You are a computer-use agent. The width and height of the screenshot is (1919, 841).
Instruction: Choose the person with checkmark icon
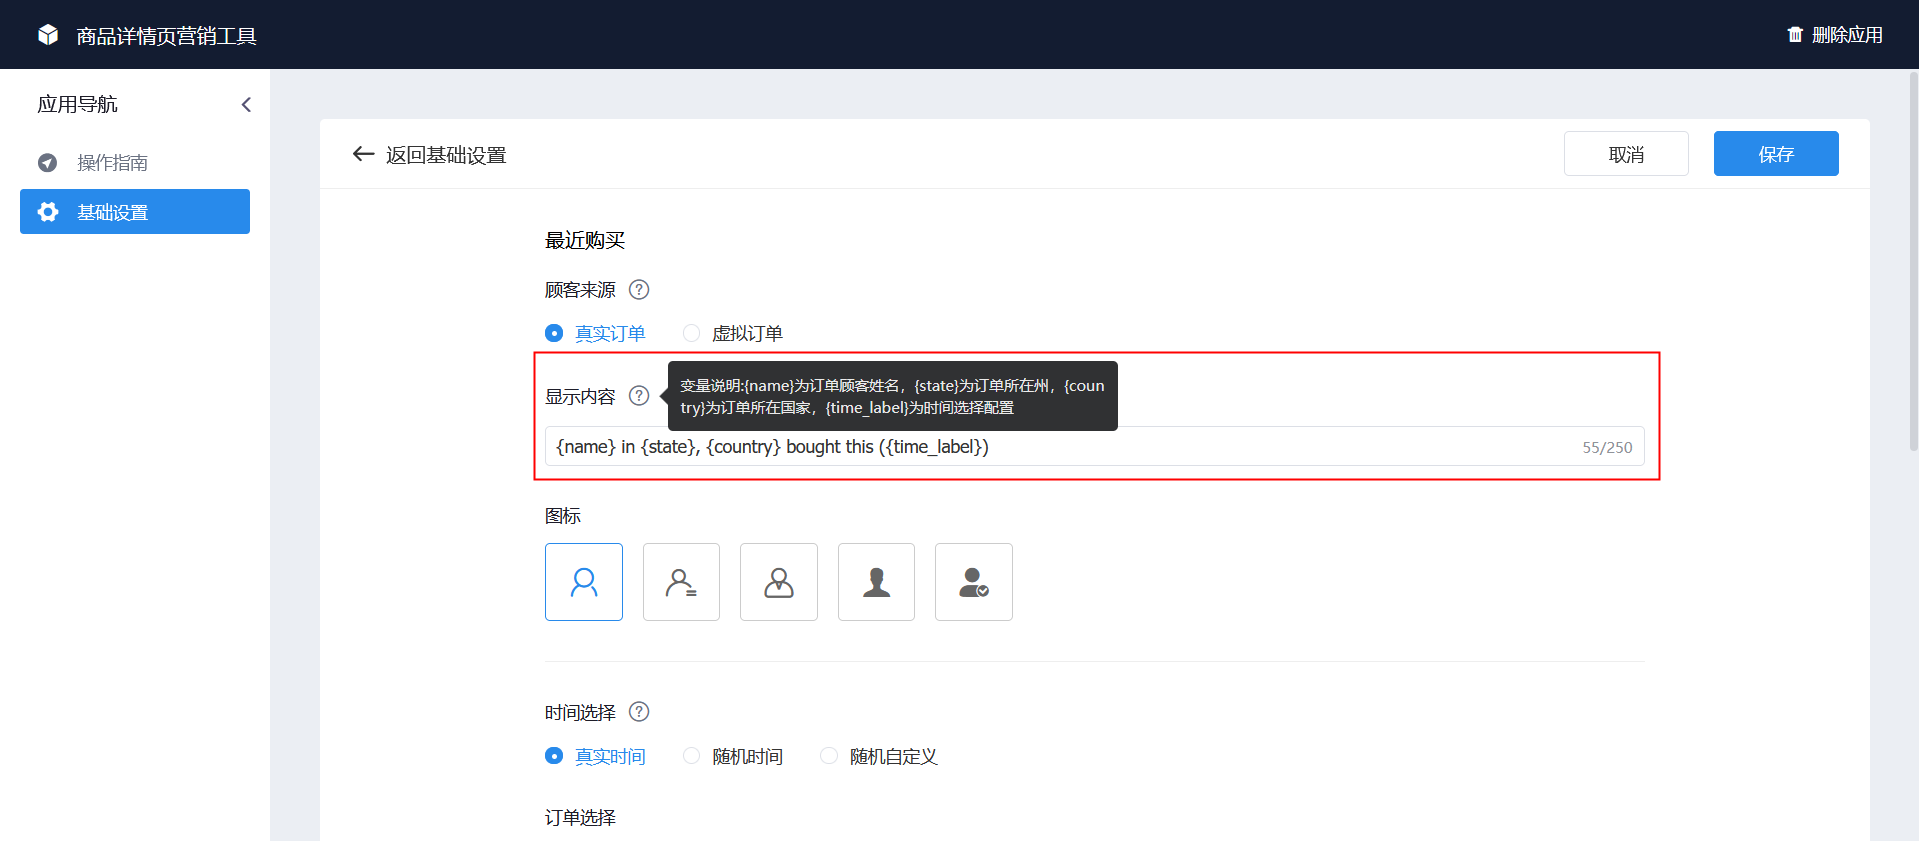click(x=974, y=582)
